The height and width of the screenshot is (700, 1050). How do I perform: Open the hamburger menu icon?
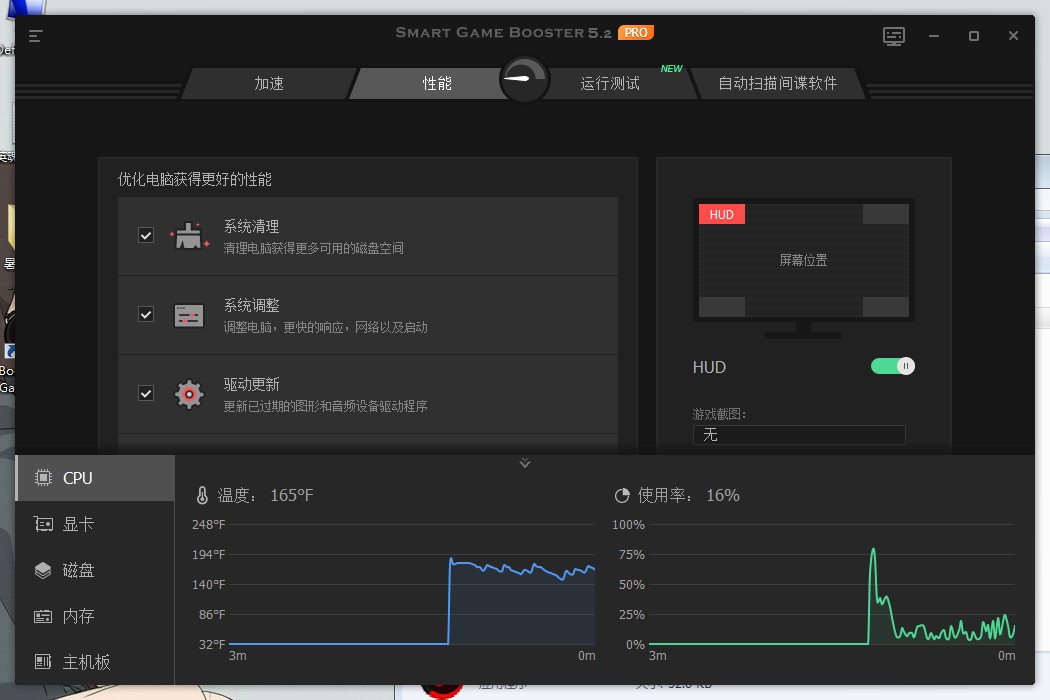coord(35,36)
